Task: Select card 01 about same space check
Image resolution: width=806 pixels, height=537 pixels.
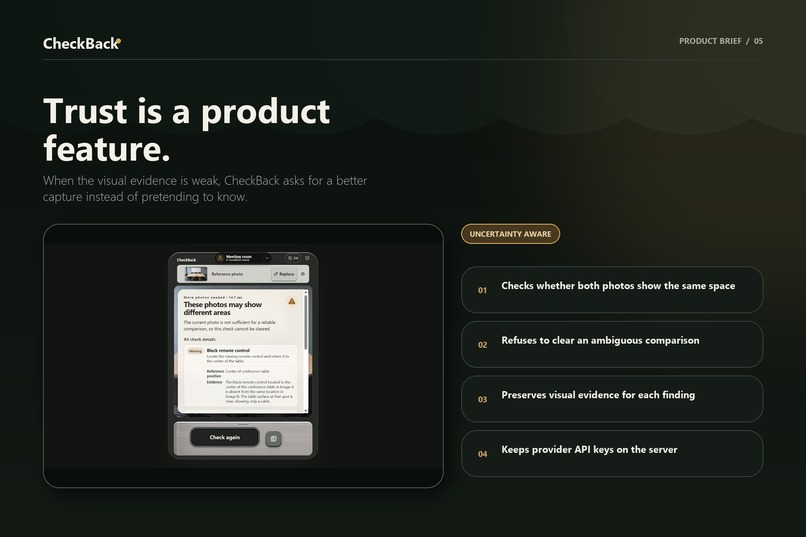Action: tap(612, 289)
